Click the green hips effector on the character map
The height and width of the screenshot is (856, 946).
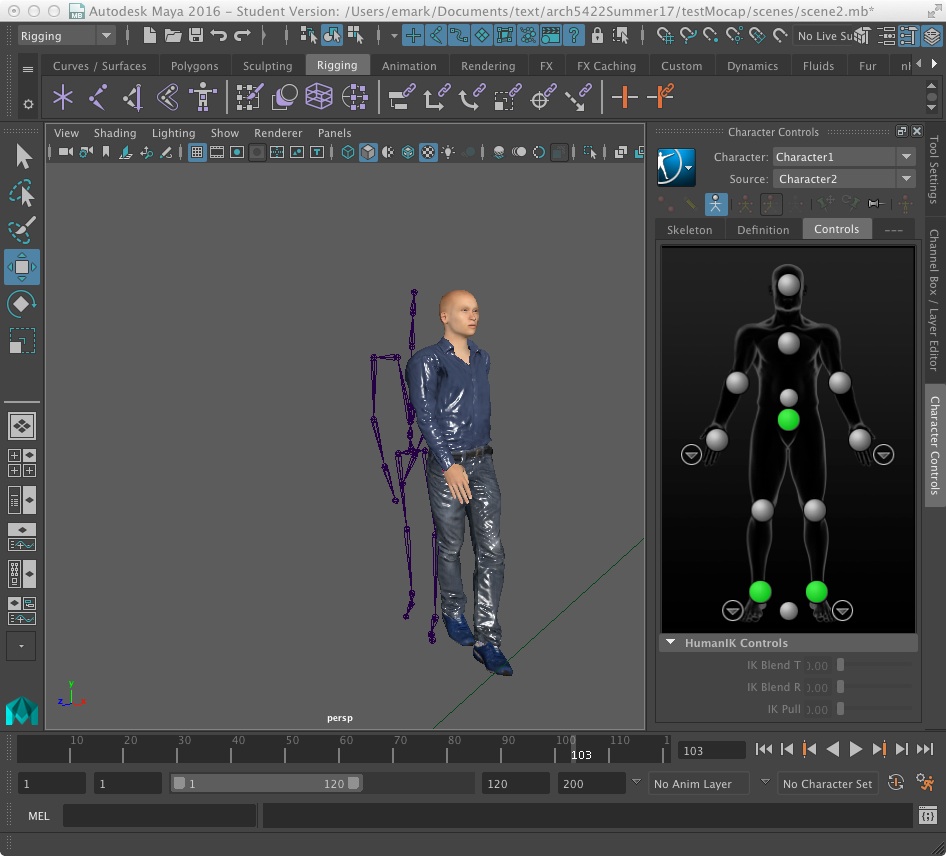(787, 419)
